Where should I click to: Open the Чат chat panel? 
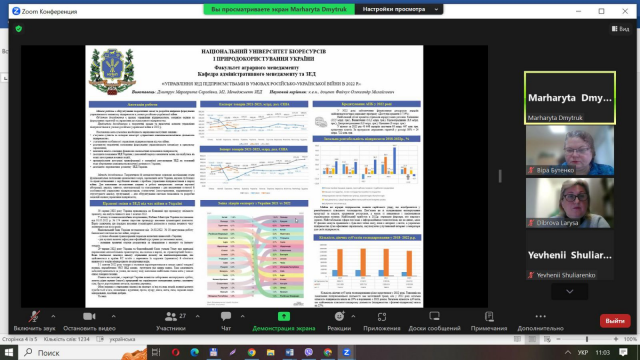(226, 321)
